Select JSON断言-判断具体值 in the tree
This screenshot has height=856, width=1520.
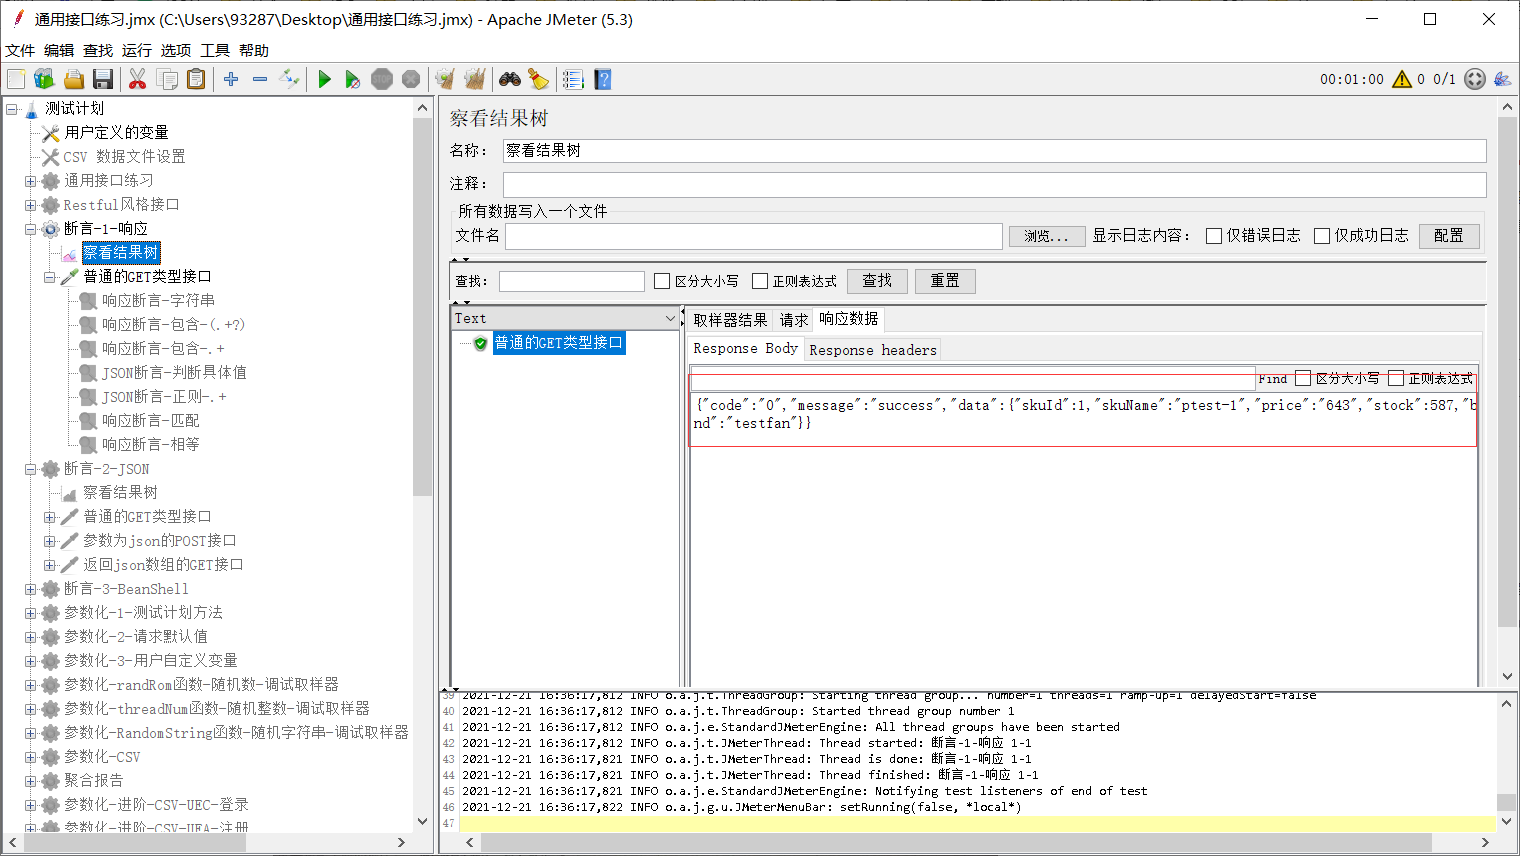(174, 372)
